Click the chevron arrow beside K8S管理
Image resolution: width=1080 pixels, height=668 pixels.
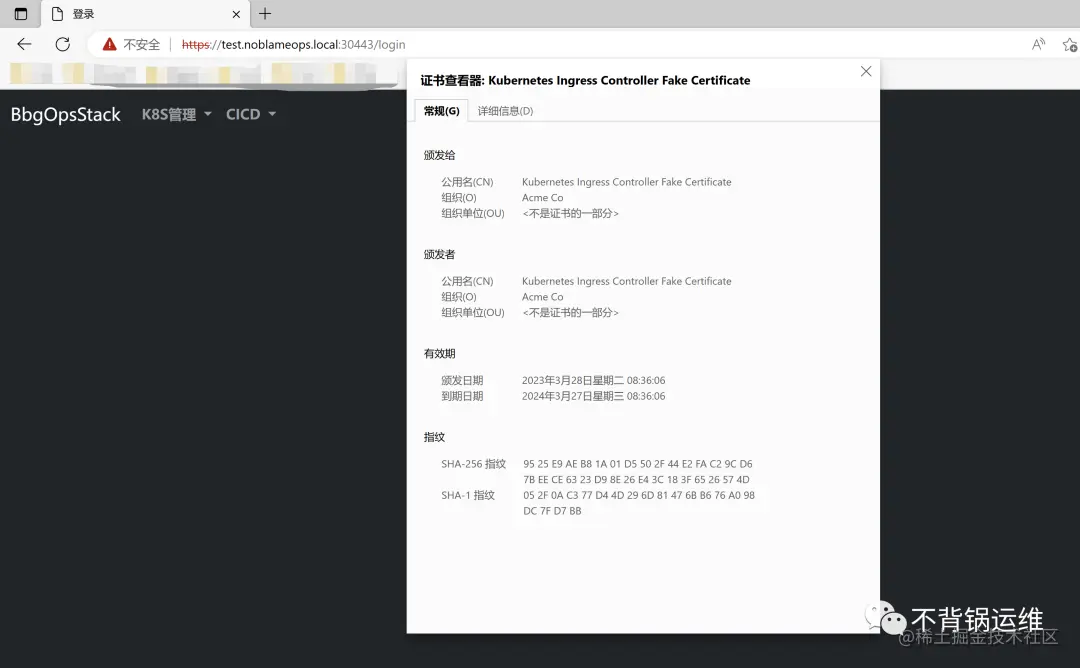(x=207, y=114)
